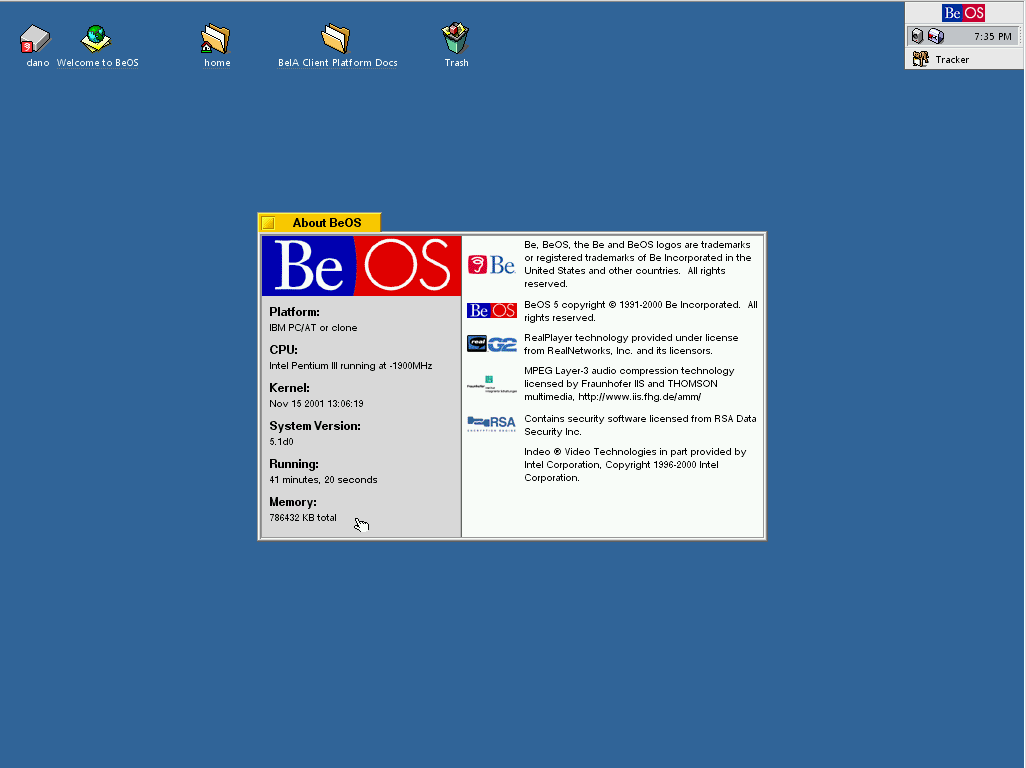
Task: Click the Be trademarks notice text
Action: (x=638, y=264)
